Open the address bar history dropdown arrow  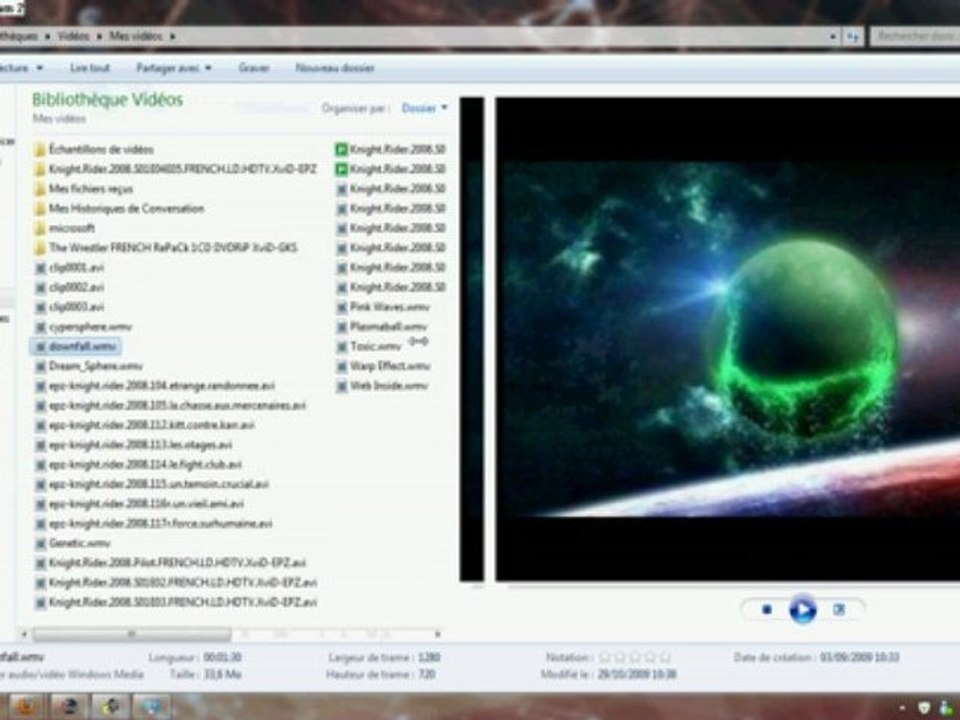point(833,37)
